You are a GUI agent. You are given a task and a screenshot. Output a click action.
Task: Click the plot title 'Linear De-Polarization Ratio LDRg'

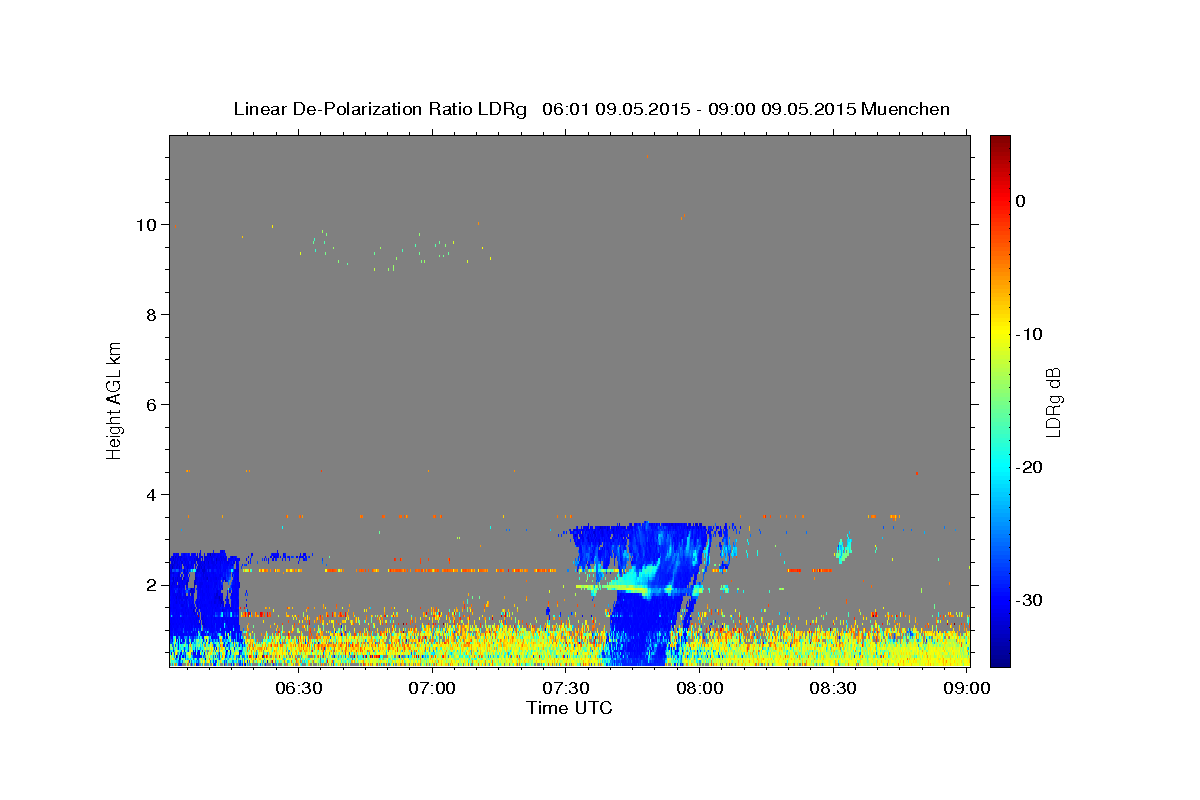click(x=379, y=109)
